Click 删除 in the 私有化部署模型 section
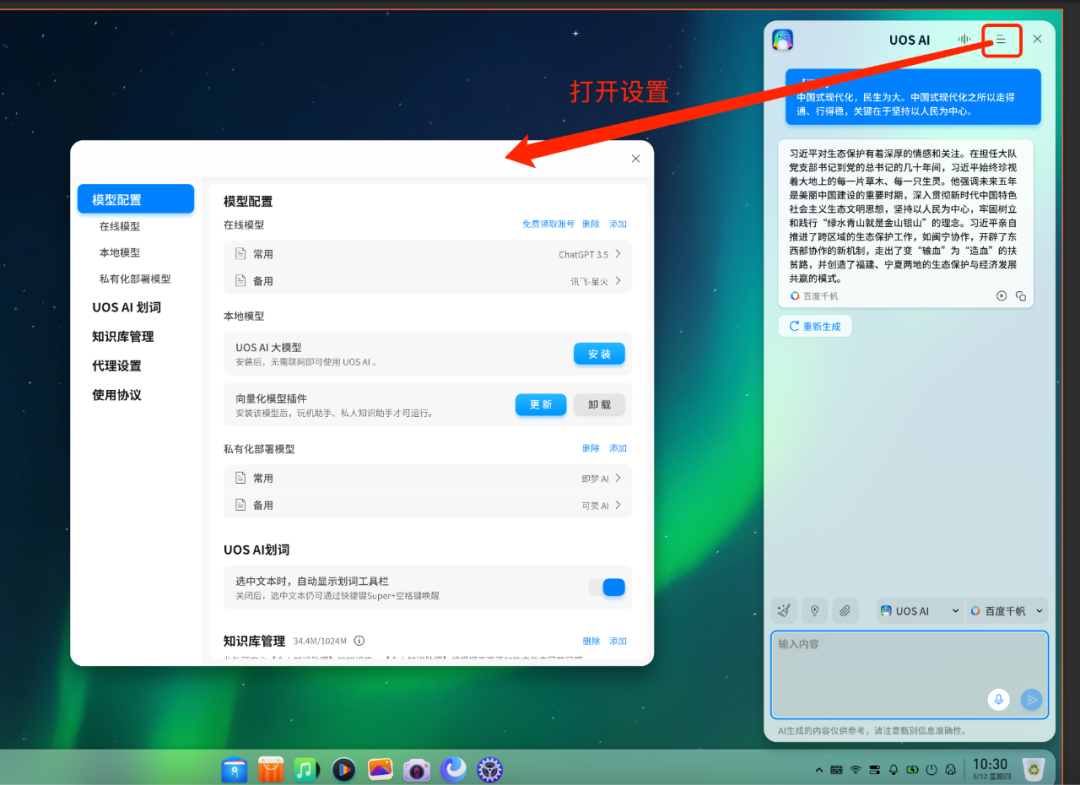The width and height of the screenshot is (1080, 785). pyautogui.click(x=591, y=448)
